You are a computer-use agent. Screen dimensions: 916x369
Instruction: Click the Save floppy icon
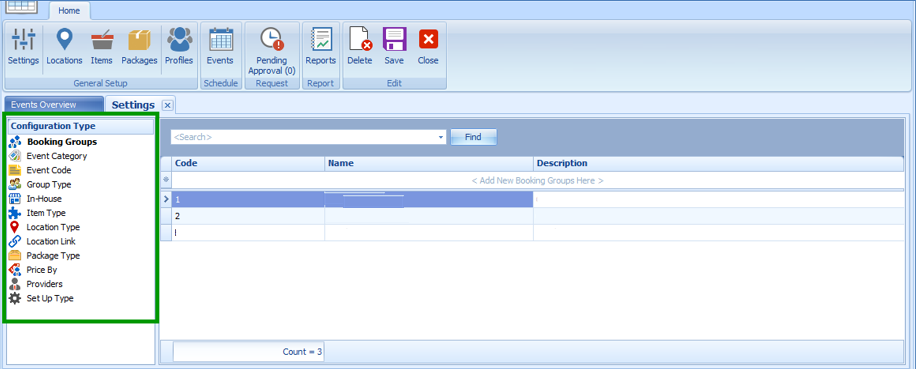click(x=394, y=47)
